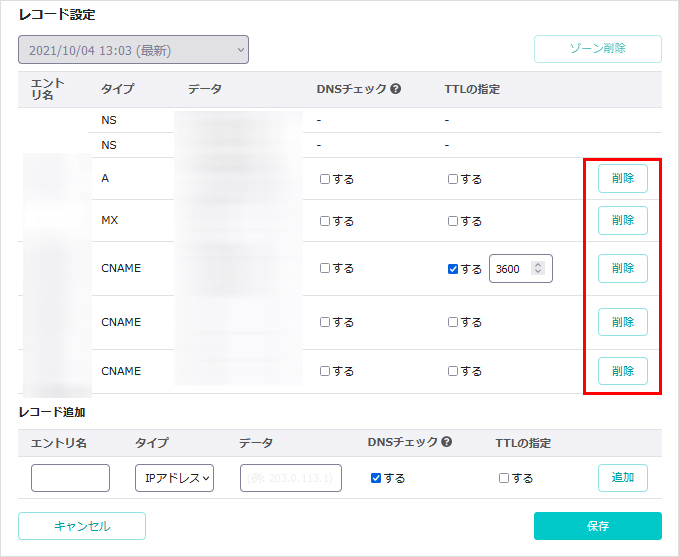Delete the last CNAME record
The width and height of the screenshot is (679, 557).
pos(622,371)
